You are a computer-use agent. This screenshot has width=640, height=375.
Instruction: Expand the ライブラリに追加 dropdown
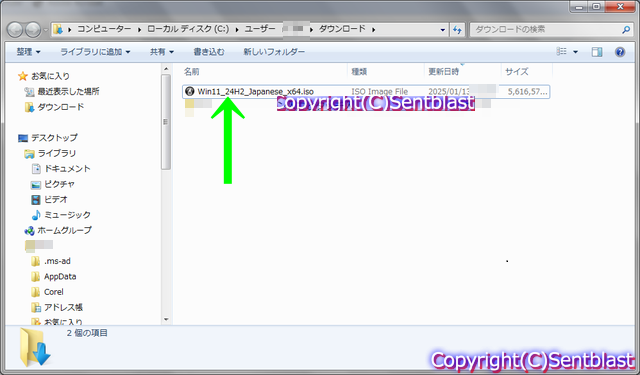[x=95, y=52]
